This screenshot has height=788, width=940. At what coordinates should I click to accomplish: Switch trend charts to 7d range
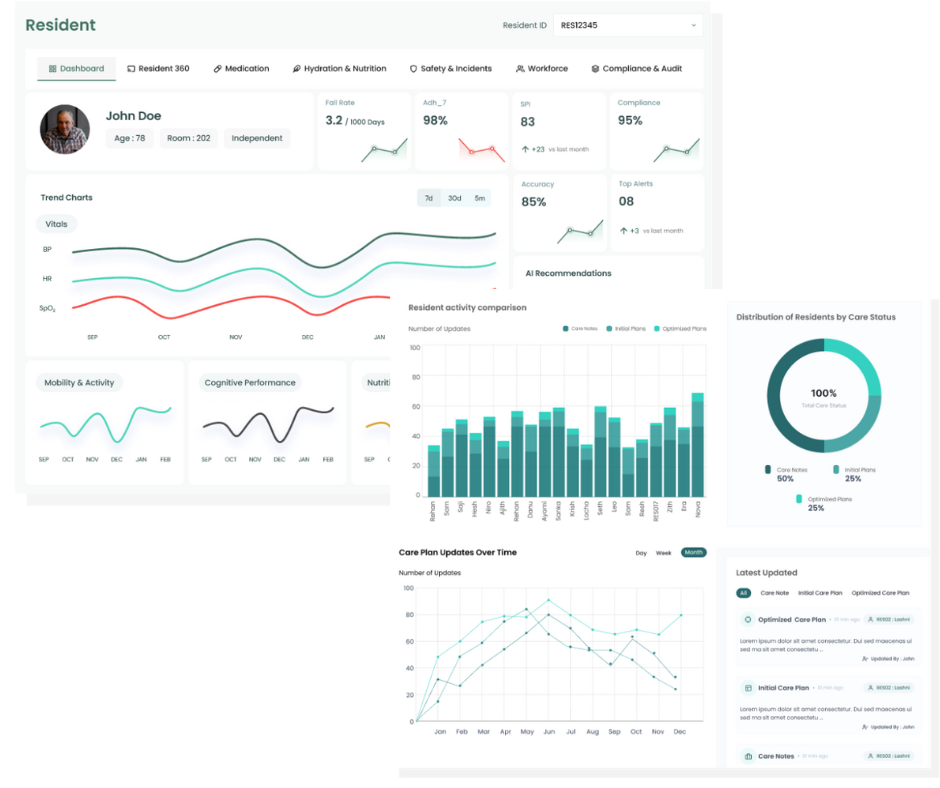[429, 198]
